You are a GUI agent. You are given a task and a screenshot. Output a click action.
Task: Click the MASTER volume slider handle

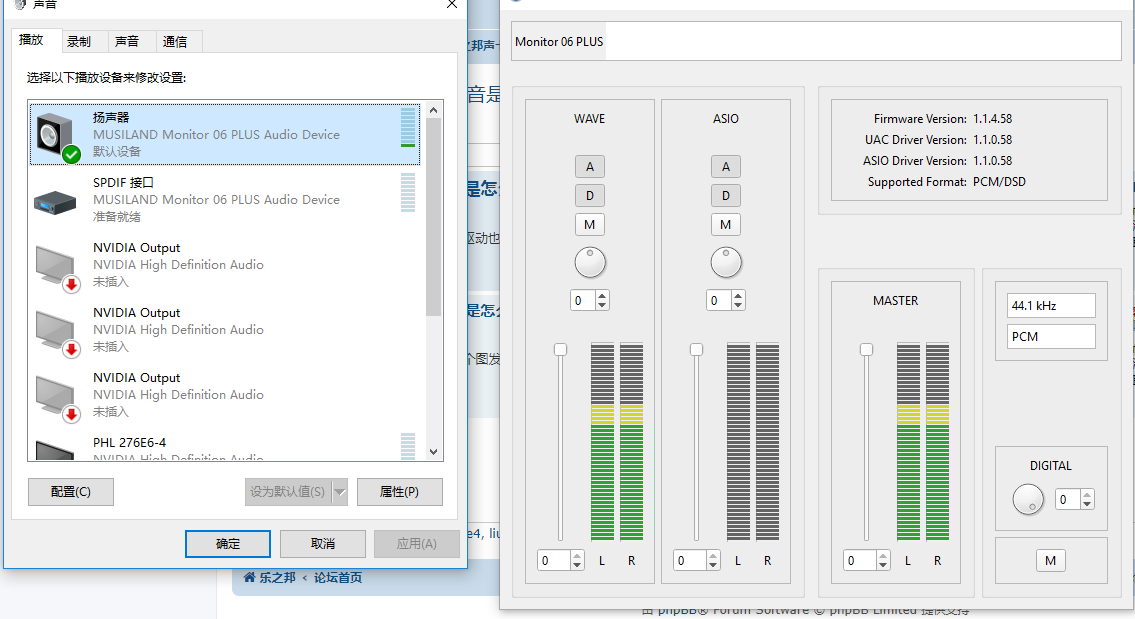866,349
